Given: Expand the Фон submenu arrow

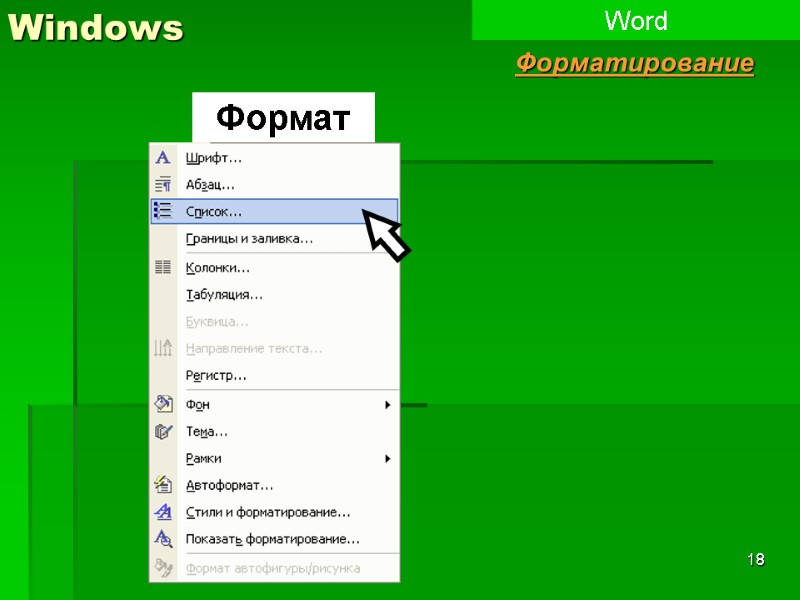Looking at the screenshot, I should point(388,405).
